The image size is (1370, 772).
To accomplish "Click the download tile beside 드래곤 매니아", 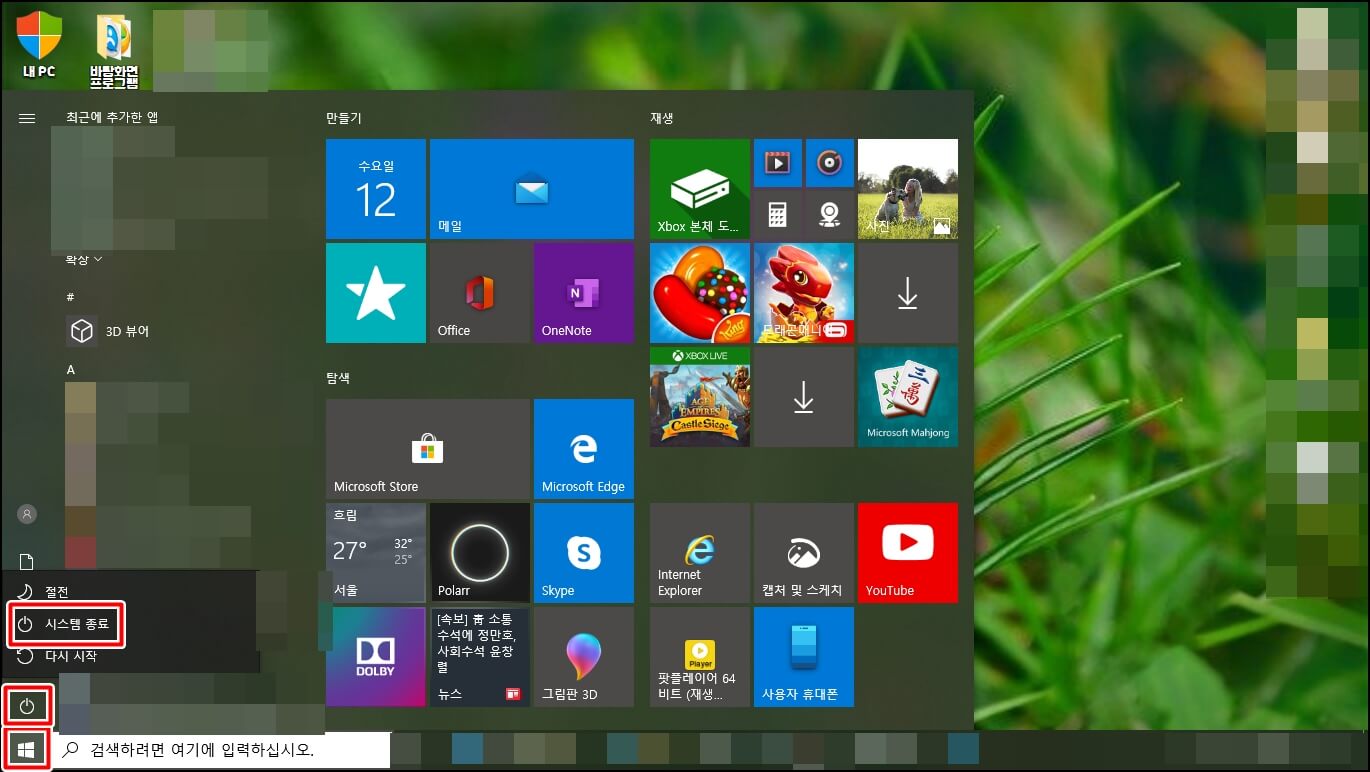I will [908, 293].
